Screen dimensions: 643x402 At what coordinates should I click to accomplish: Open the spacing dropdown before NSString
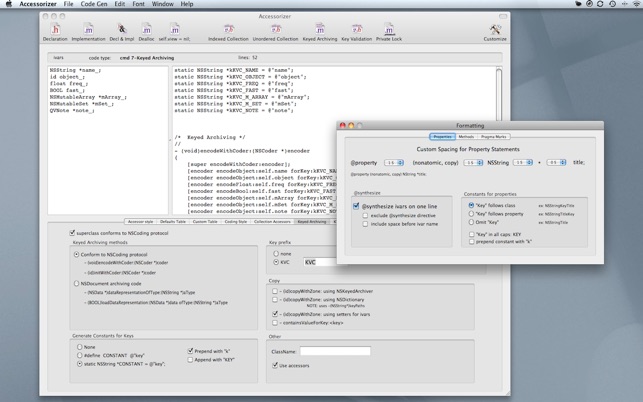(473, 162)
